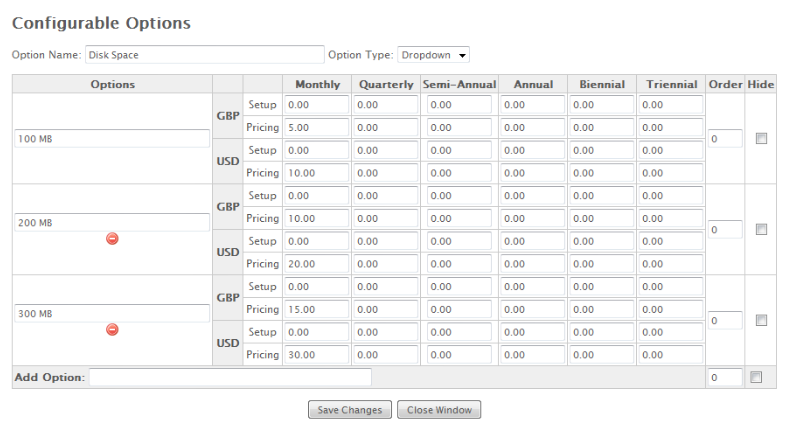Select USD Monthly Pricing field showing 20.00
This screenshot has height=445, width=791.
(x=316, y=264)
